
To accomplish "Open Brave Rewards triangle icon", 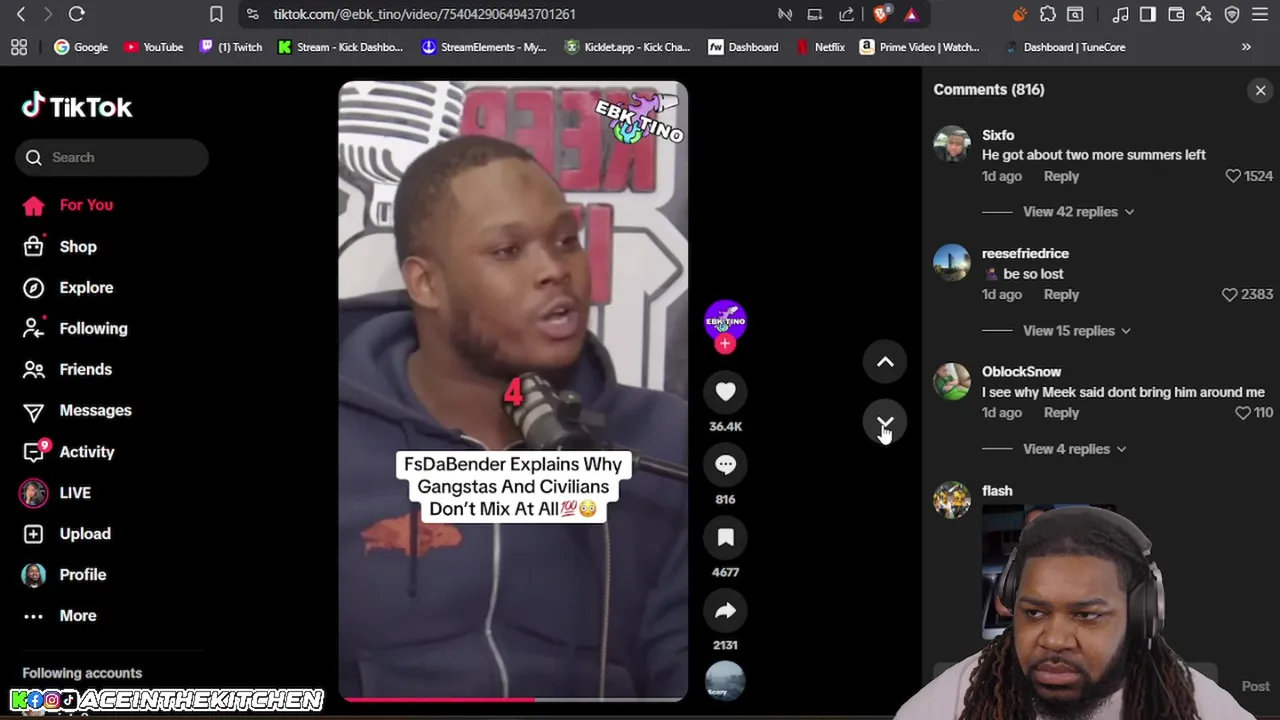I will click(x=911, y=14).
